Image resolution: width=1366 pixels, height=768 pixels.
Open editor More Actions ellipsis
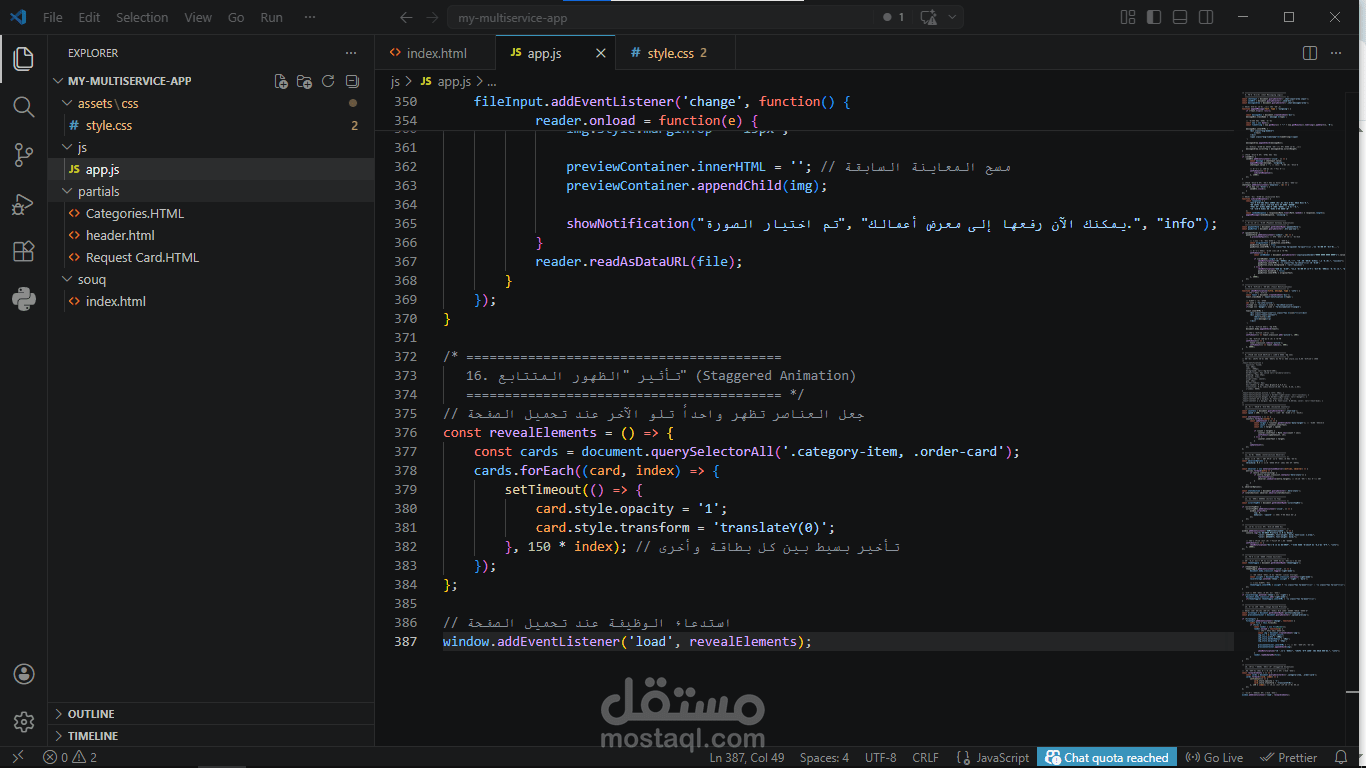(1338, 53)
